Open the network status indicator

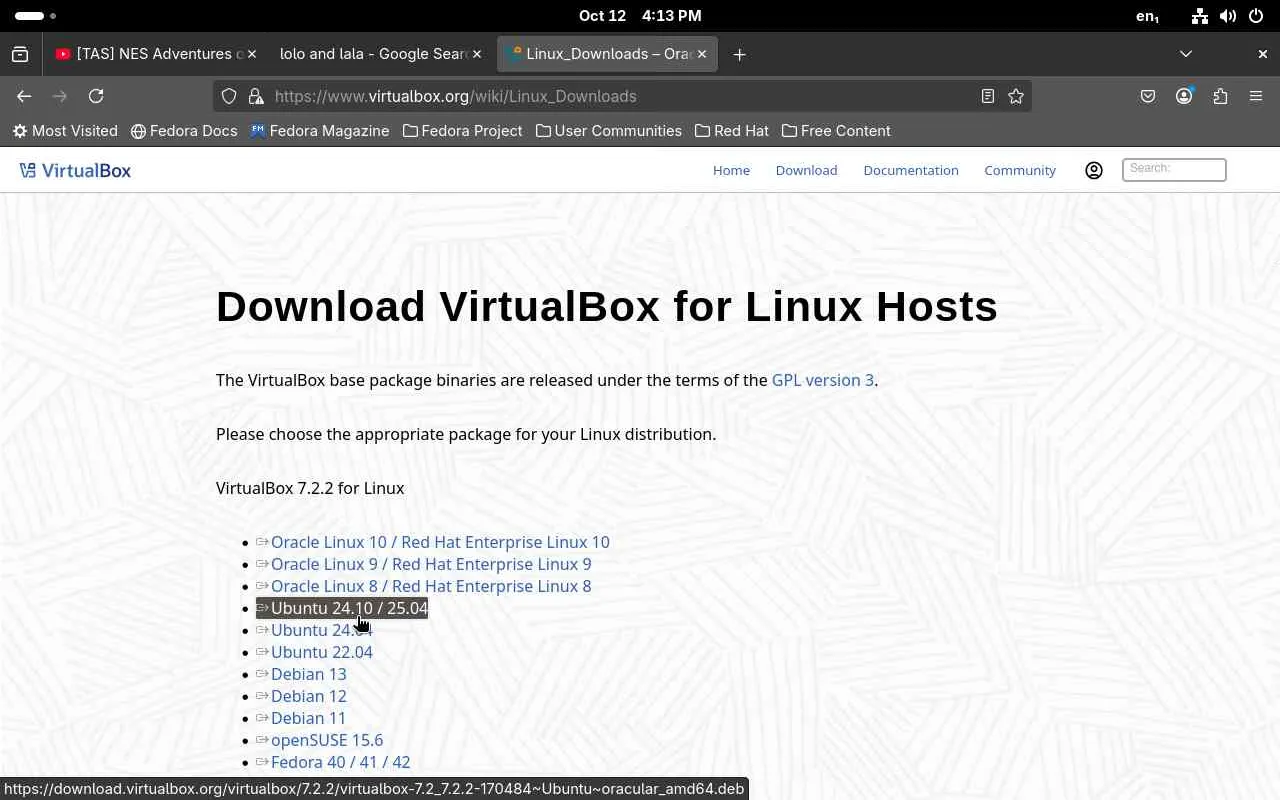pyautogui.click(x=1200, y=16)
